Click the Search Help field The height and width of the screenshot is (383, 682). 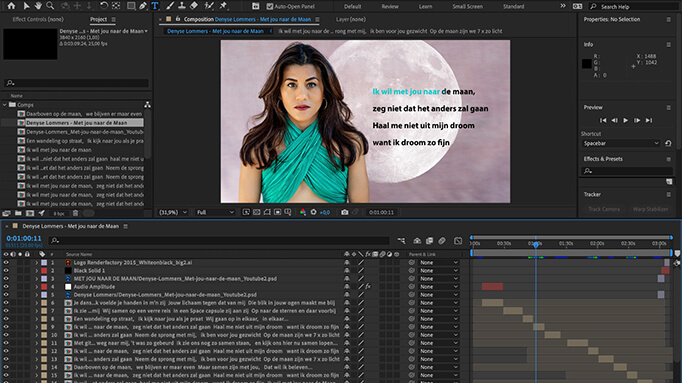(633, 7)
